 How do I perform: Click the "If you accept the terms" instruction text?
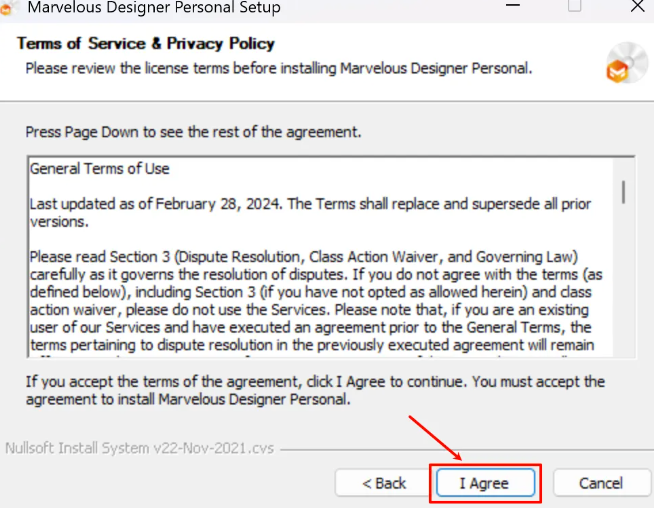[315, 382]
